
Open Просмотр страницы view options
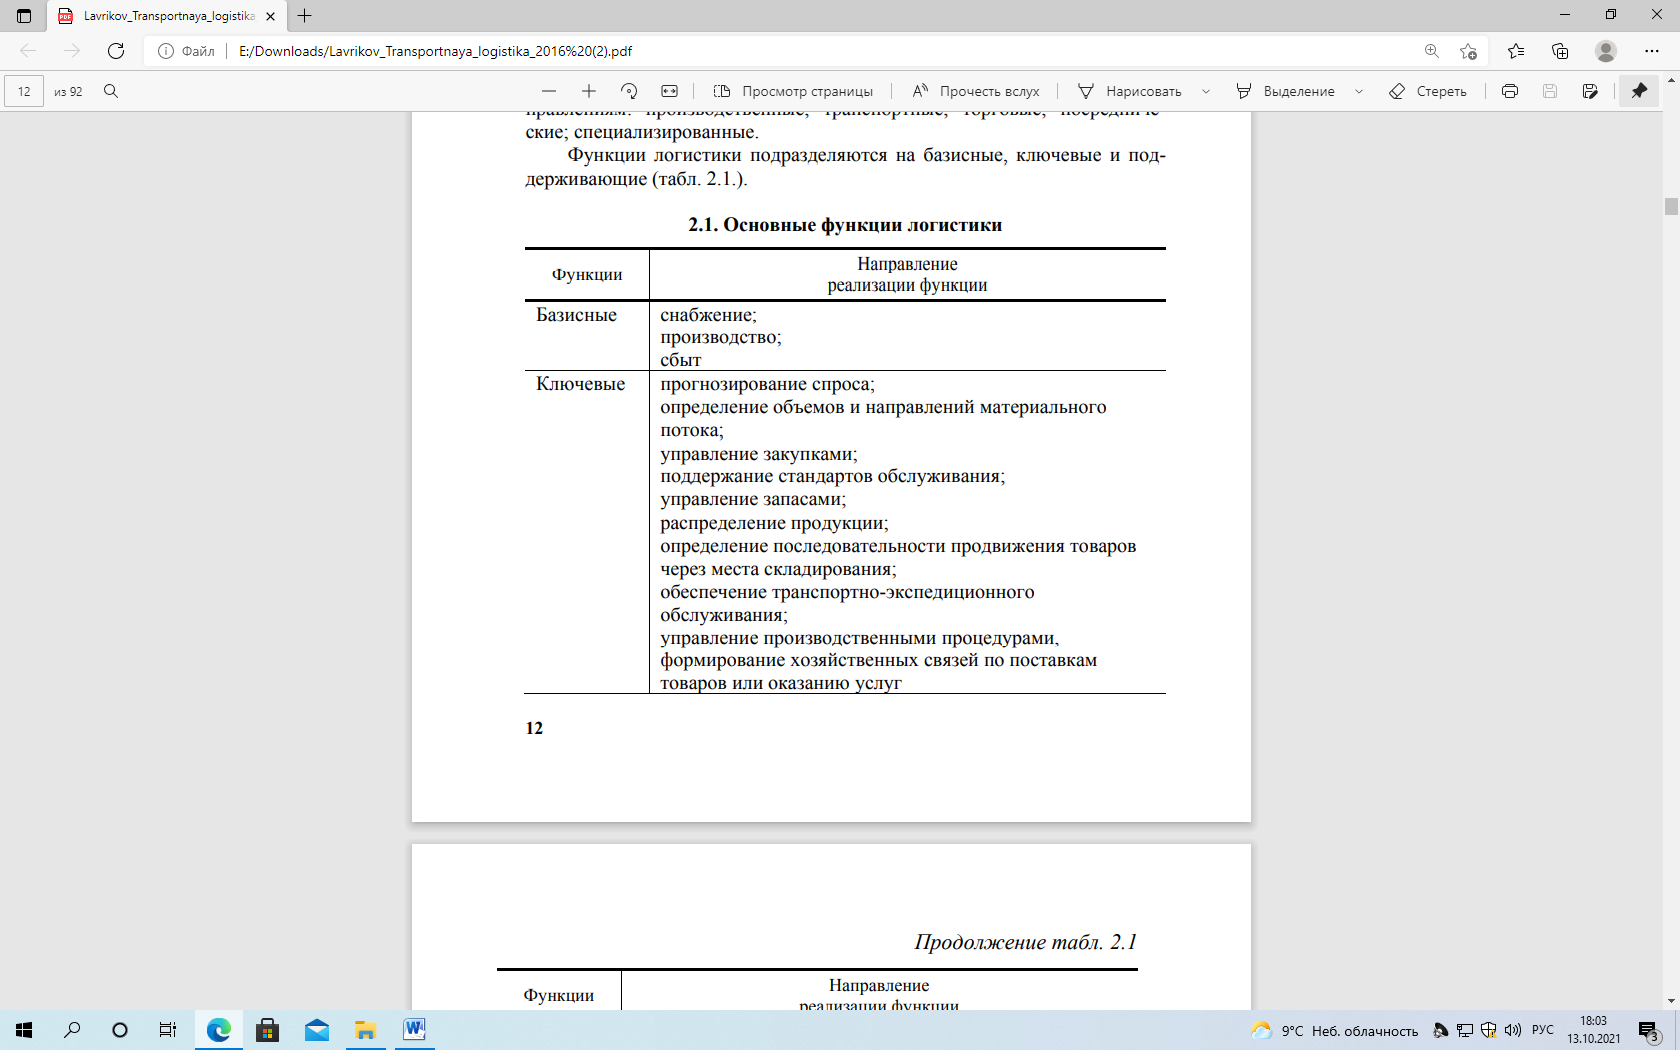tap(793, 91)
